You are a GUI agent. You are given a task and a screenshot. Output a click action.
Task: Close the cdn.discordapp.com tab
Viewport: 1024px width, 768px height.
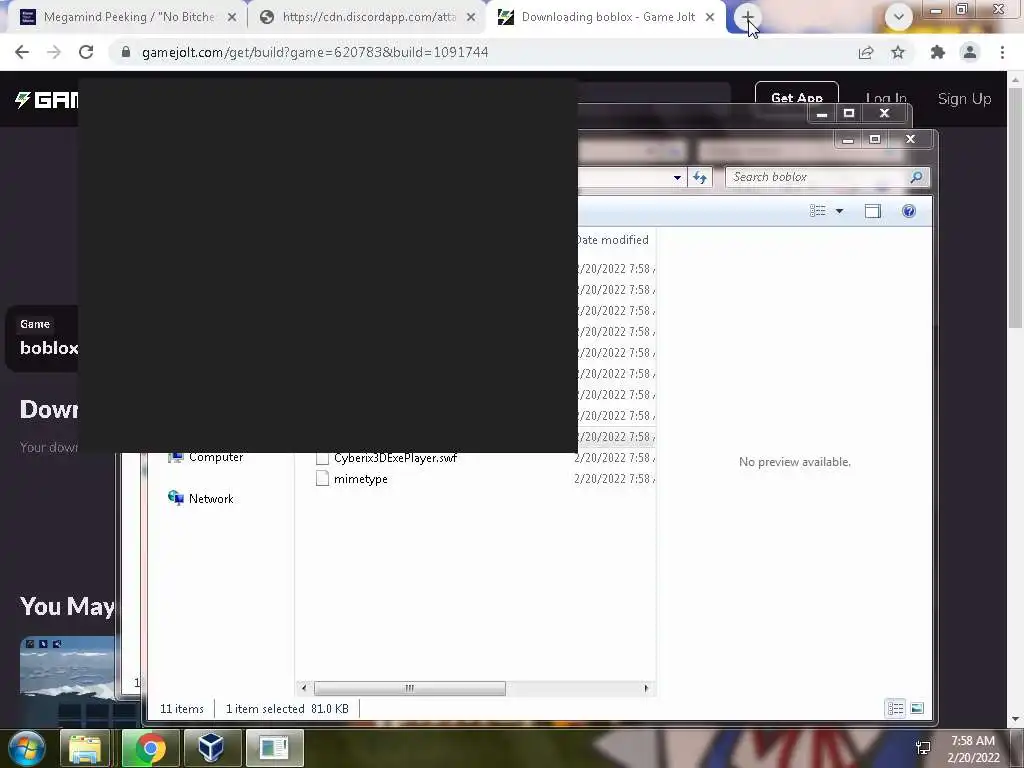[x=471, y=18]
